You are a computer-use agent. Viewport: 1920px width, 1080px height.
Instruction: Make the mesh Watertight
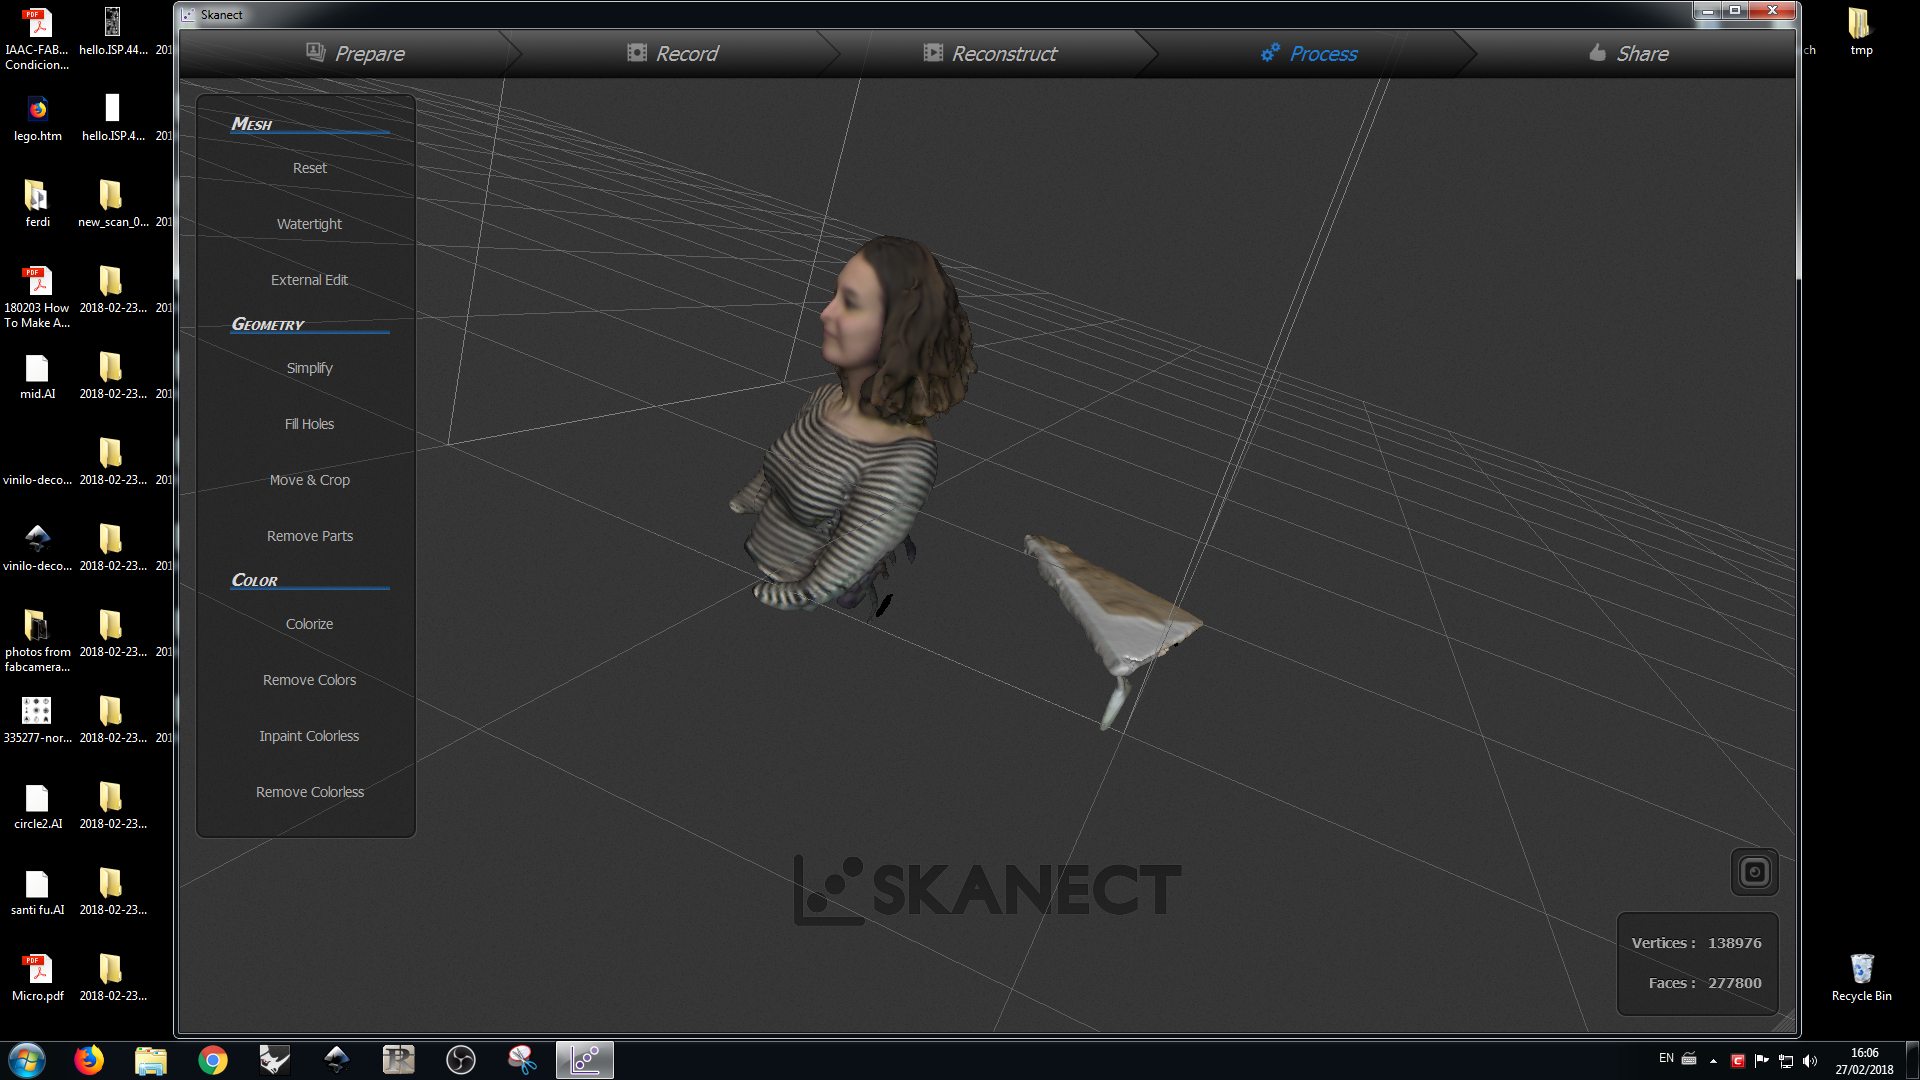(309, 224)
